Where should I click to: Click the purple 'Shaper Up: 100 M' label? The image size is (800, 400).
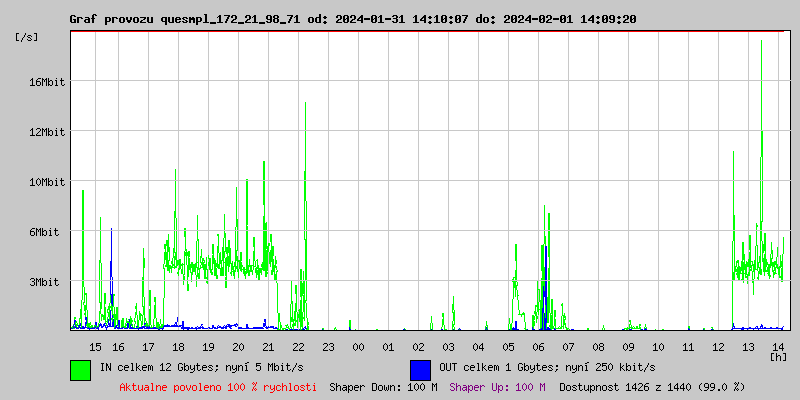click(x=497, y=386)
